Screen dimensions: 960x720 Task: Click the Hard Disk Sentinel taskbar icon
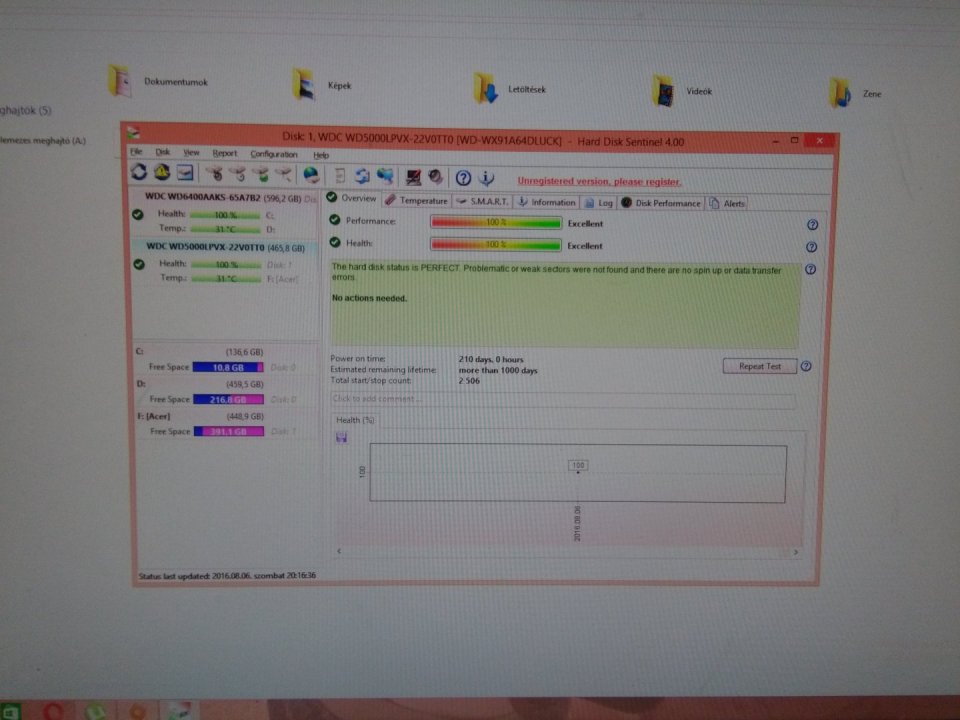click(x=179, y=711)
